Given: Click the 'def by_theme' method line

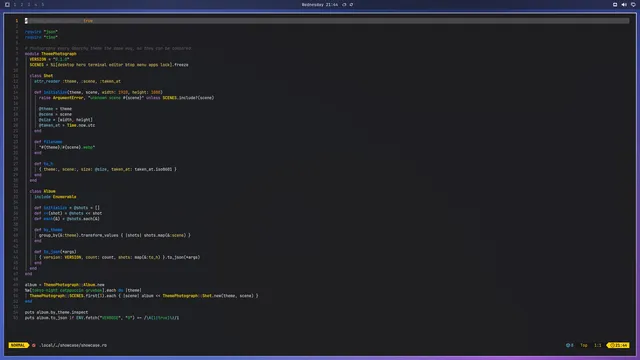Looking at the screenshot, I should click(x=48, y=230).
